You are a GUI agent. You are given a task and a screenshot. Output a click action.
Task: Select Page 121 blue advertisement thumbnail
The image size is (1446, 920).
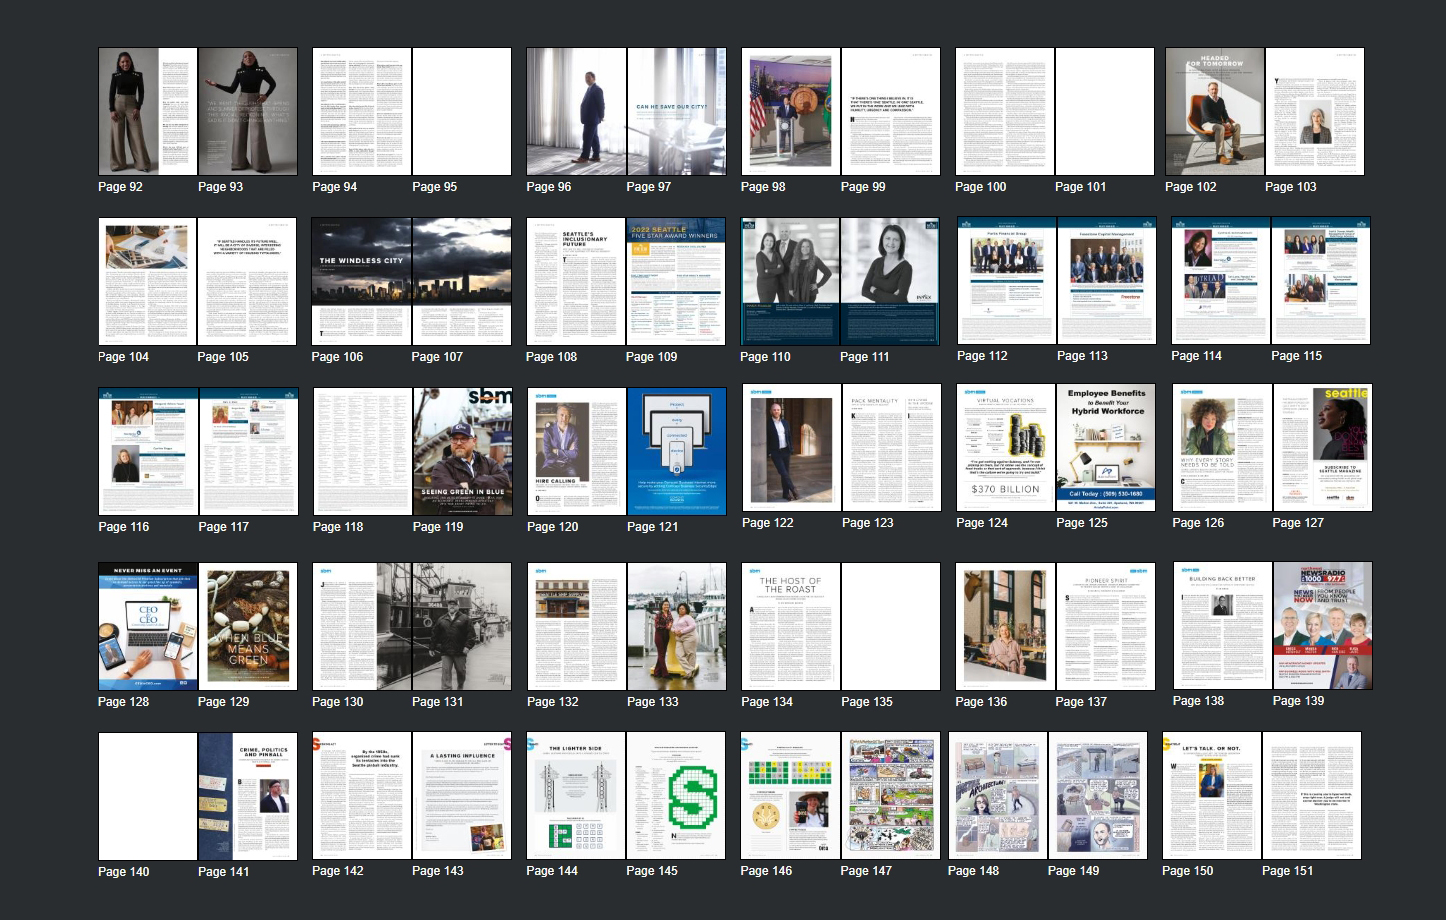677,452
